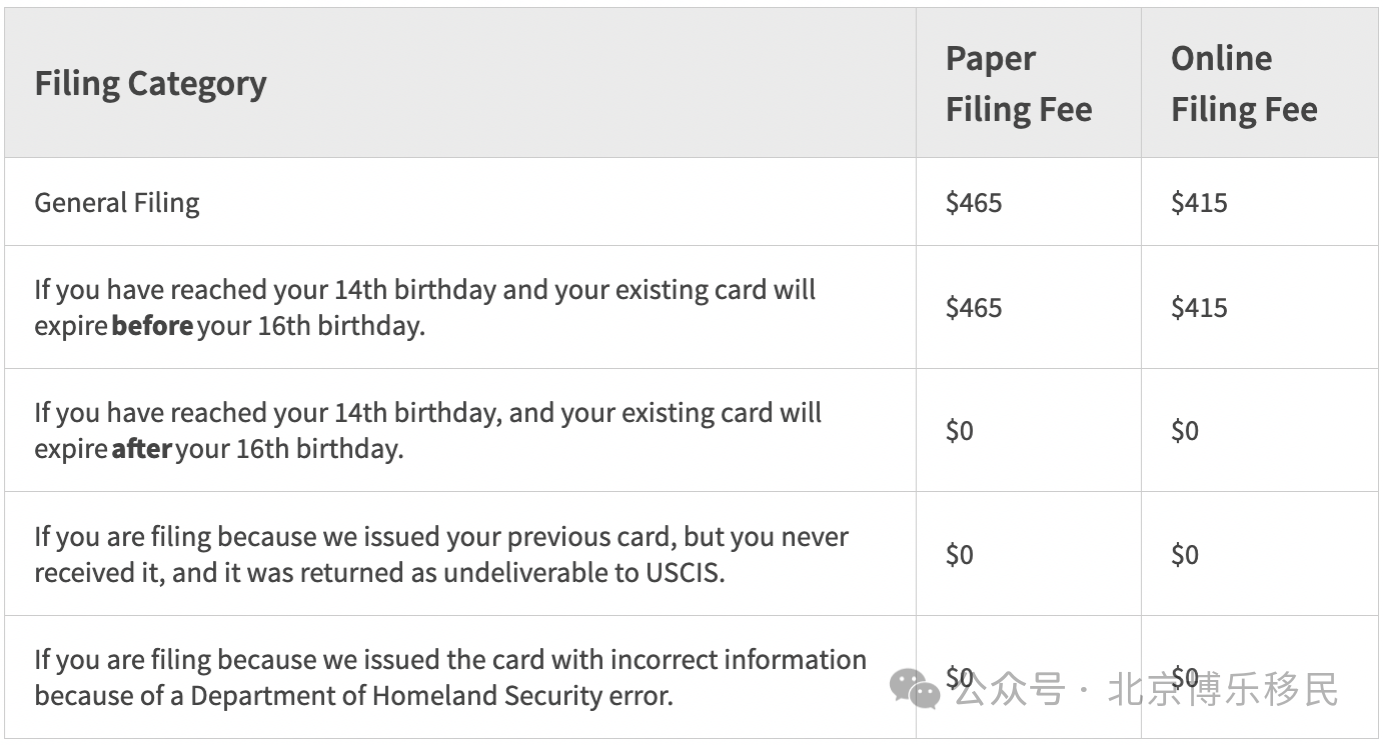Click $0 paper fee for undeliverable card row
The height and width of the screenshot is (745, 1383).
coord(960,554)
